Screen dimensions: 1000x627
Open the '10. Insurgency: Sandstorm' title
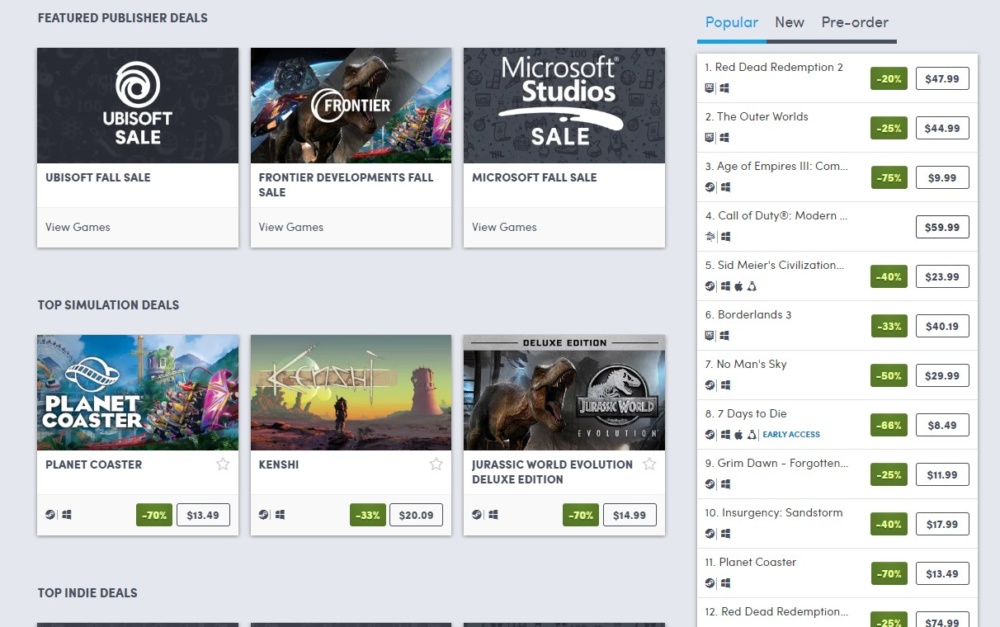pos(774,512)
